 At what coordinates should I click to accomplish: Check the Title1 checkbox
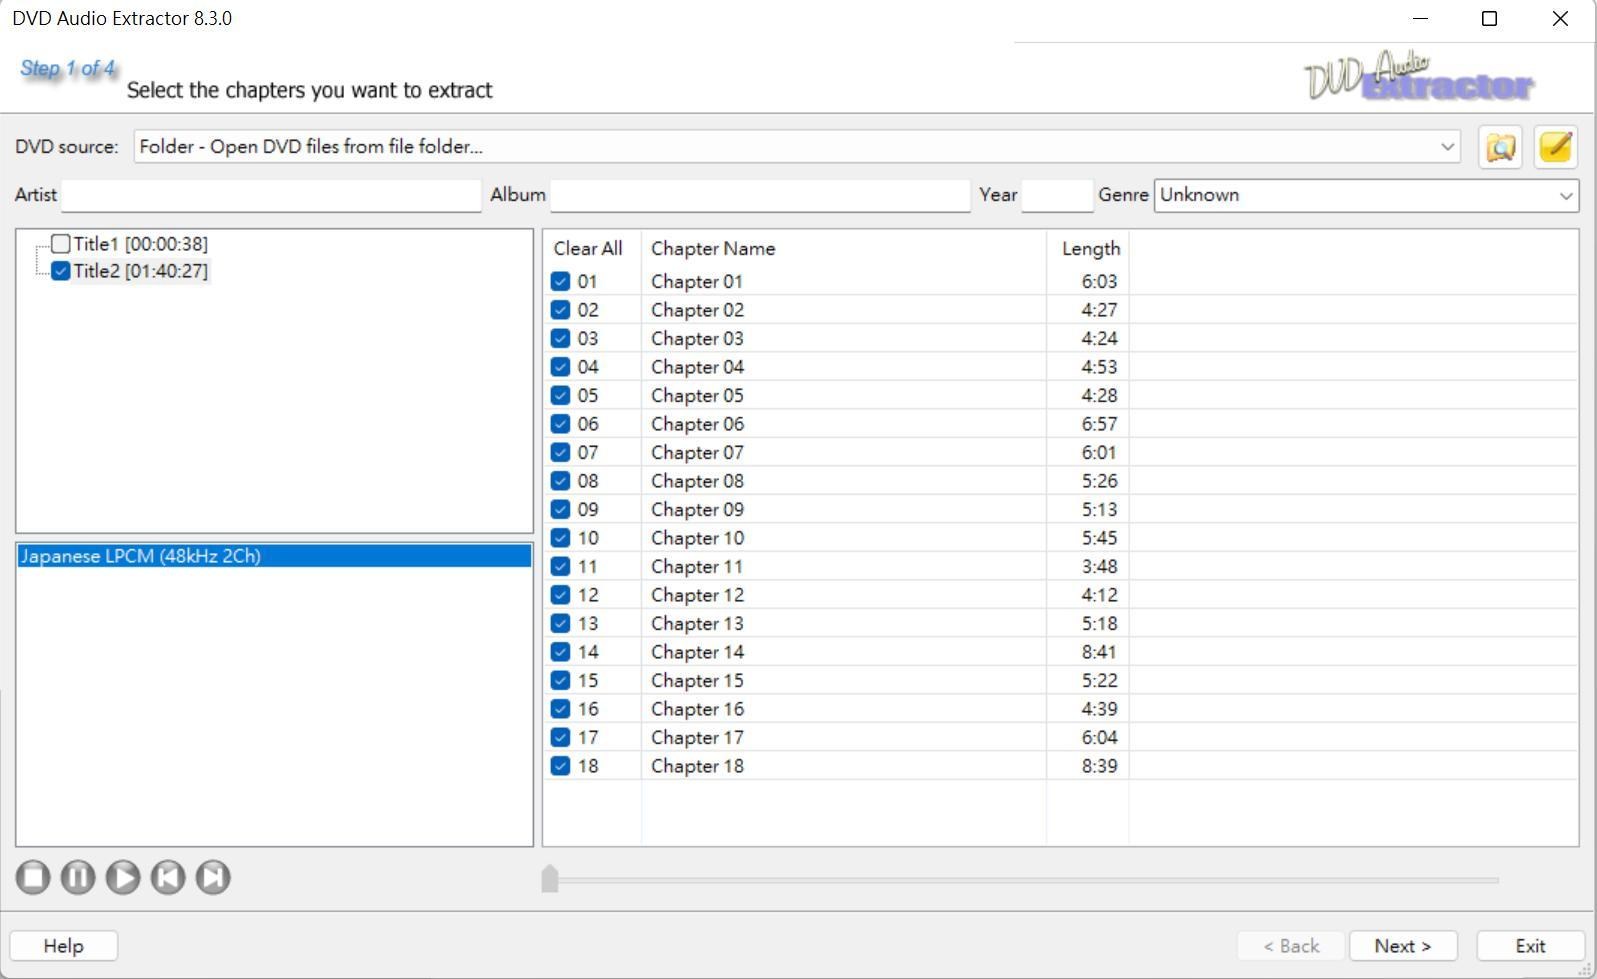(61, 243)
